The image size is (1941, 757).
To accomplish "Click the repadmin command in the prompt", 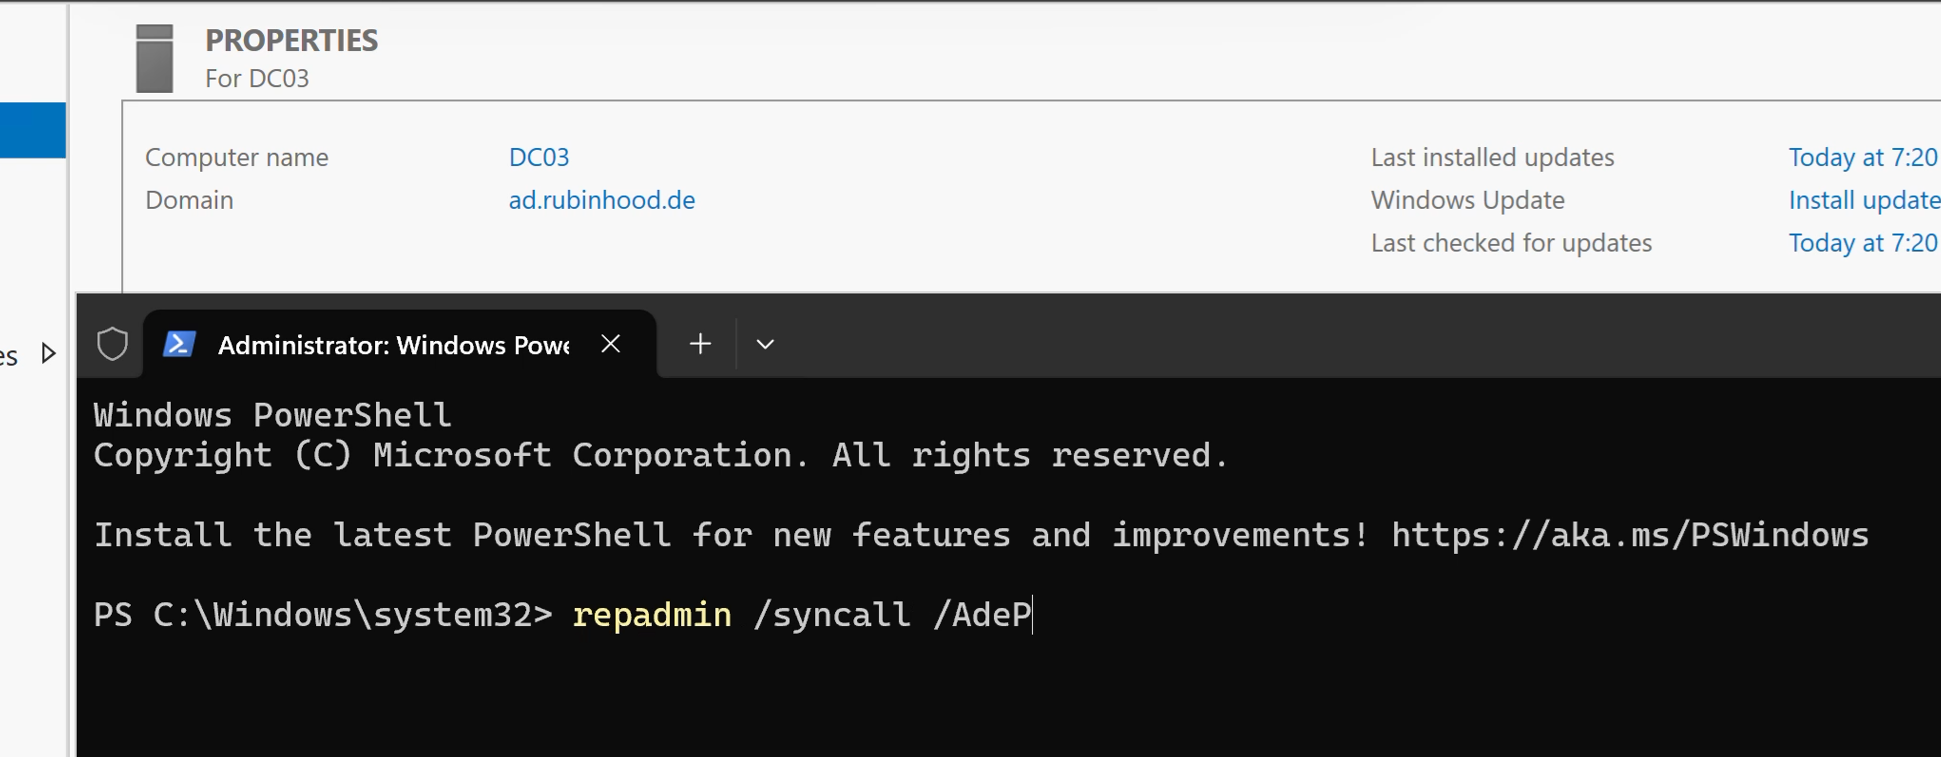I will coord(651,614).
